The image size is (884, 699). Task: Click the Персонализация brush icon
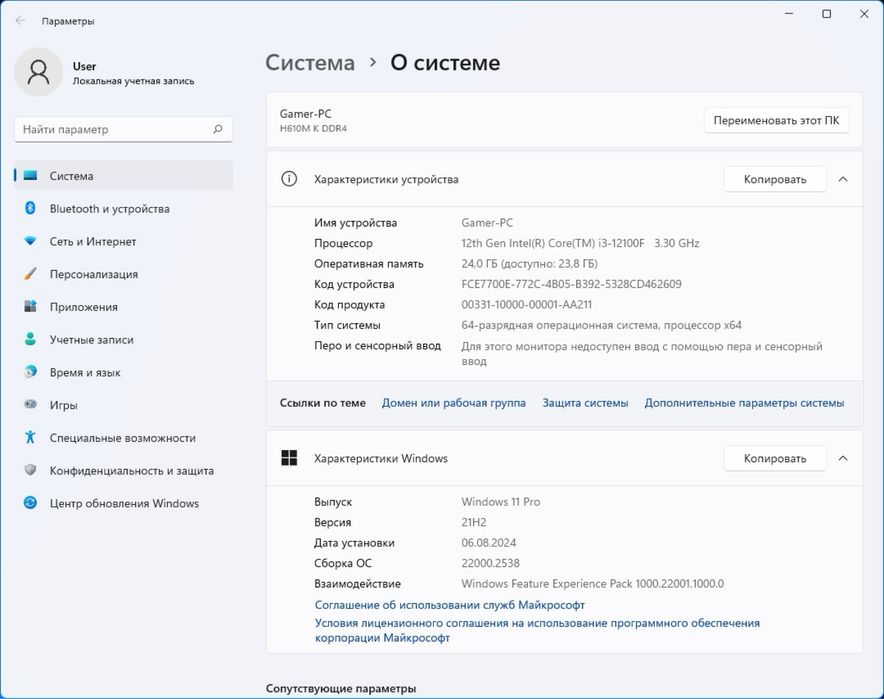[x=30, y=274]
